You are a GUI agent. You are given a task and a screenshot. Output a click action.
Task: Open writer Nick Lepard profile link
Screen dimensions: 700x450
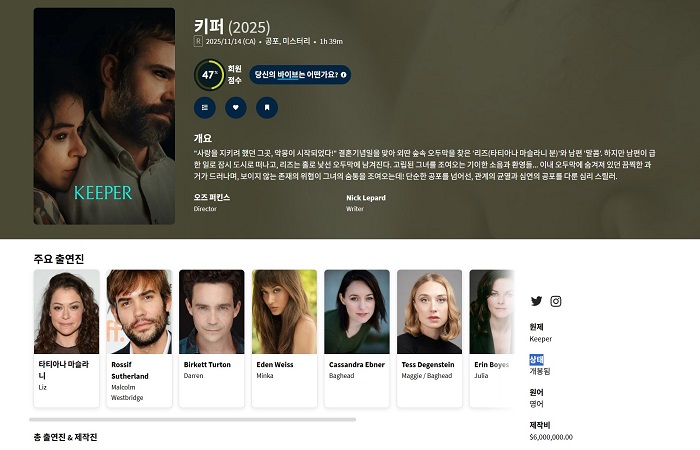[x=366, y=197]
